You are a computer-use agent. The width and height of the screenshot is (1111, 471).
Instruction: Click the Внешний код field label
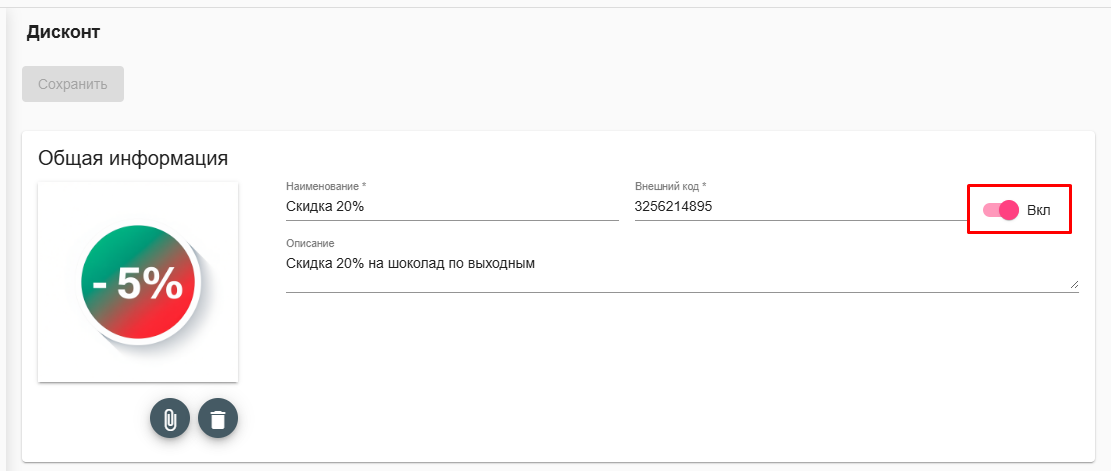click(671, 186)
